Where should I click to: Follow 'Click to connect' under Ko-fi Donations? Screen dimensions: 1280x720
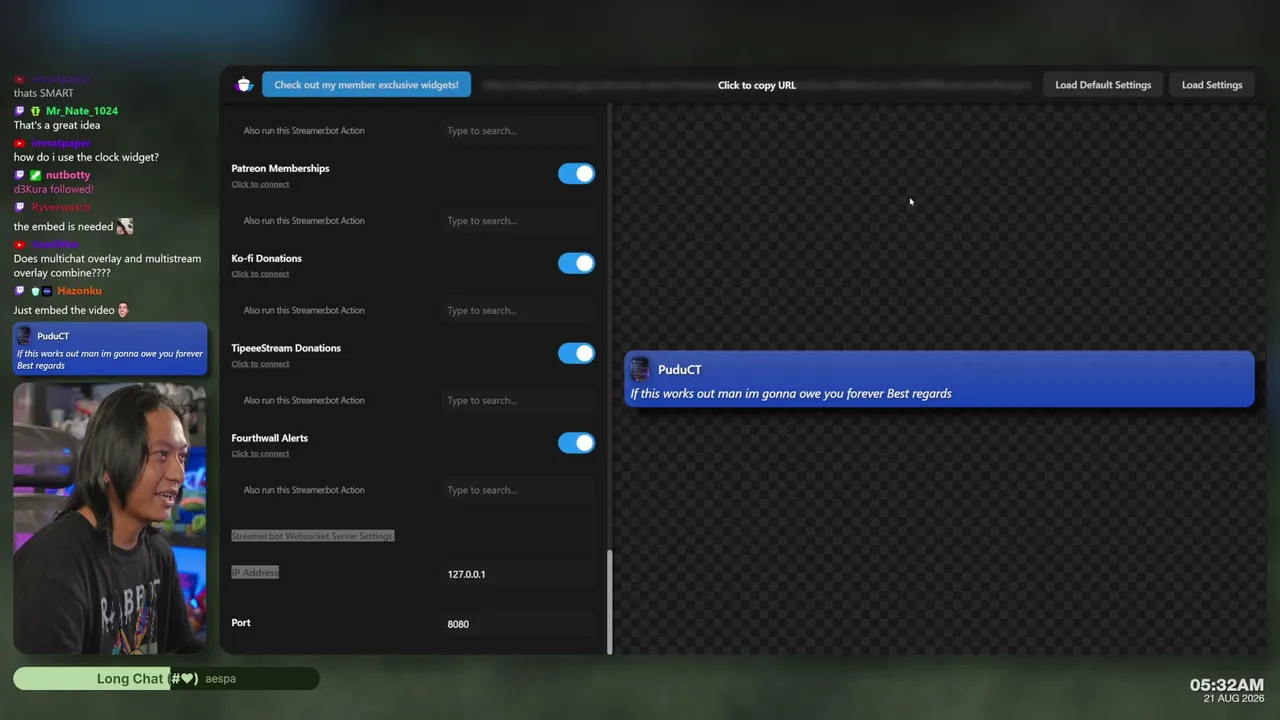(x=260, y=274)
